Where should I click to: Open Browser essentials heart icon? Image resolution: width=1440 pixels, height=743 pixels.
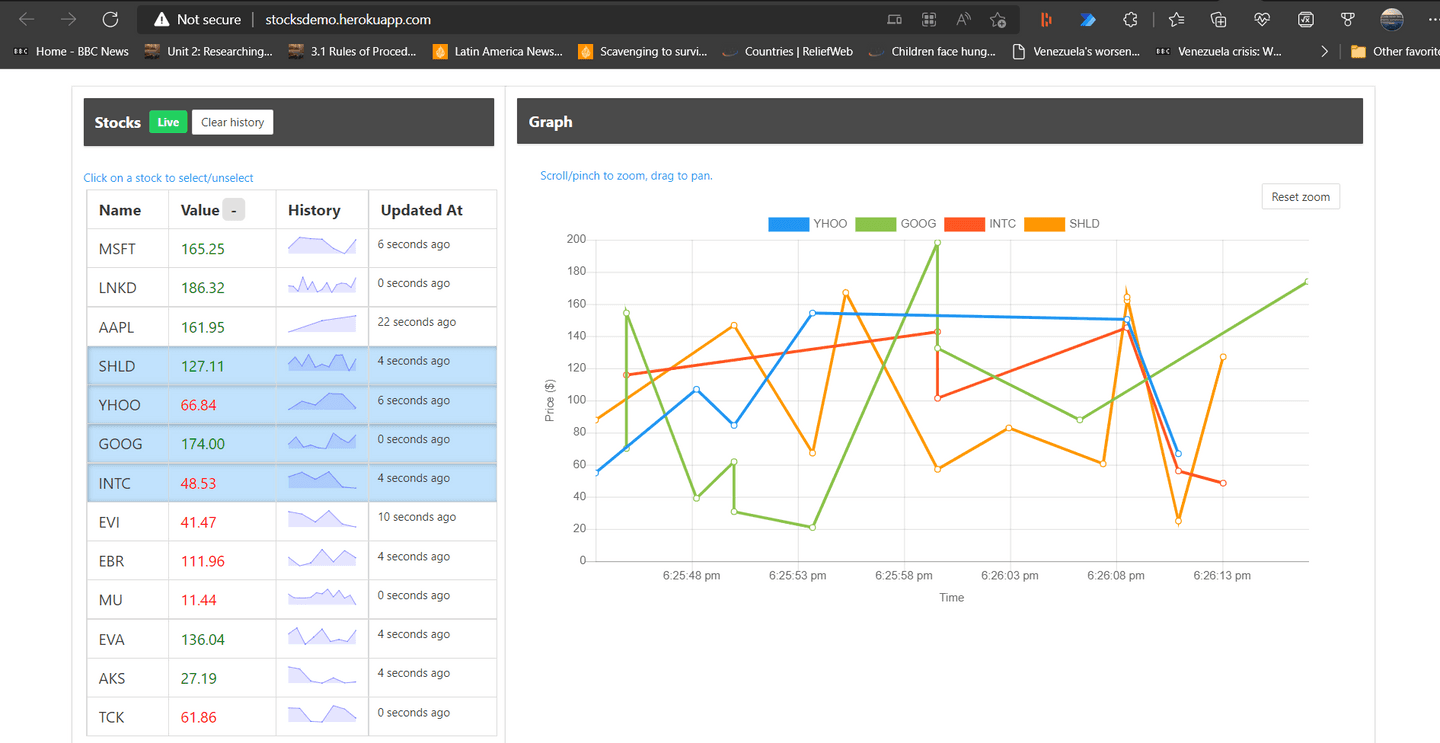(x=1261, y=19)
